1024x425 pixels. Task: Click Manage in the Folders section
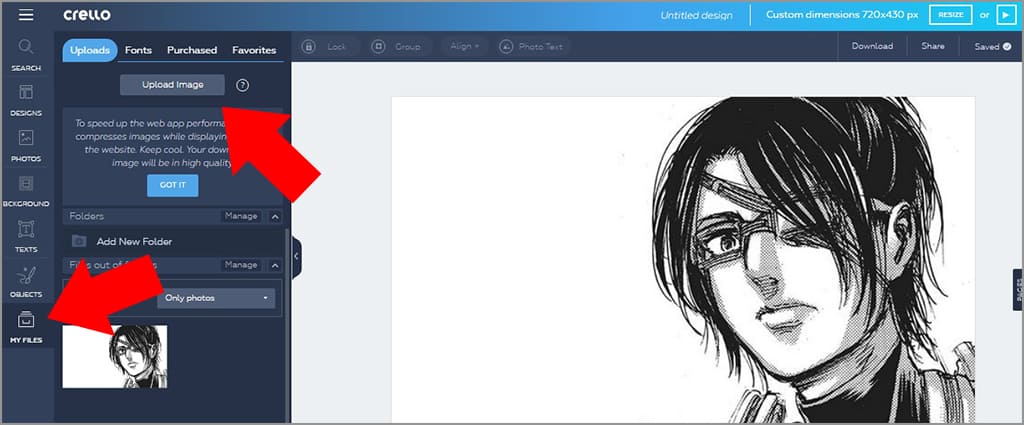point(241,216)
